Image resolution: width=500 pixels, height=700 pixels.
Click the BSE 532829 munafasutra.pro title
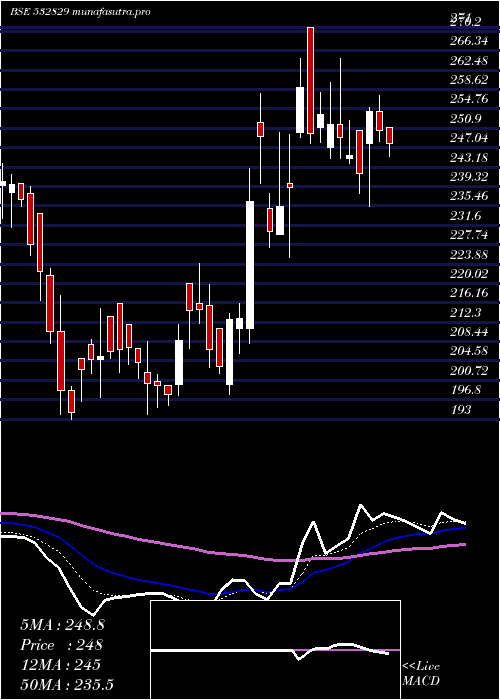[x=80, y=12]
